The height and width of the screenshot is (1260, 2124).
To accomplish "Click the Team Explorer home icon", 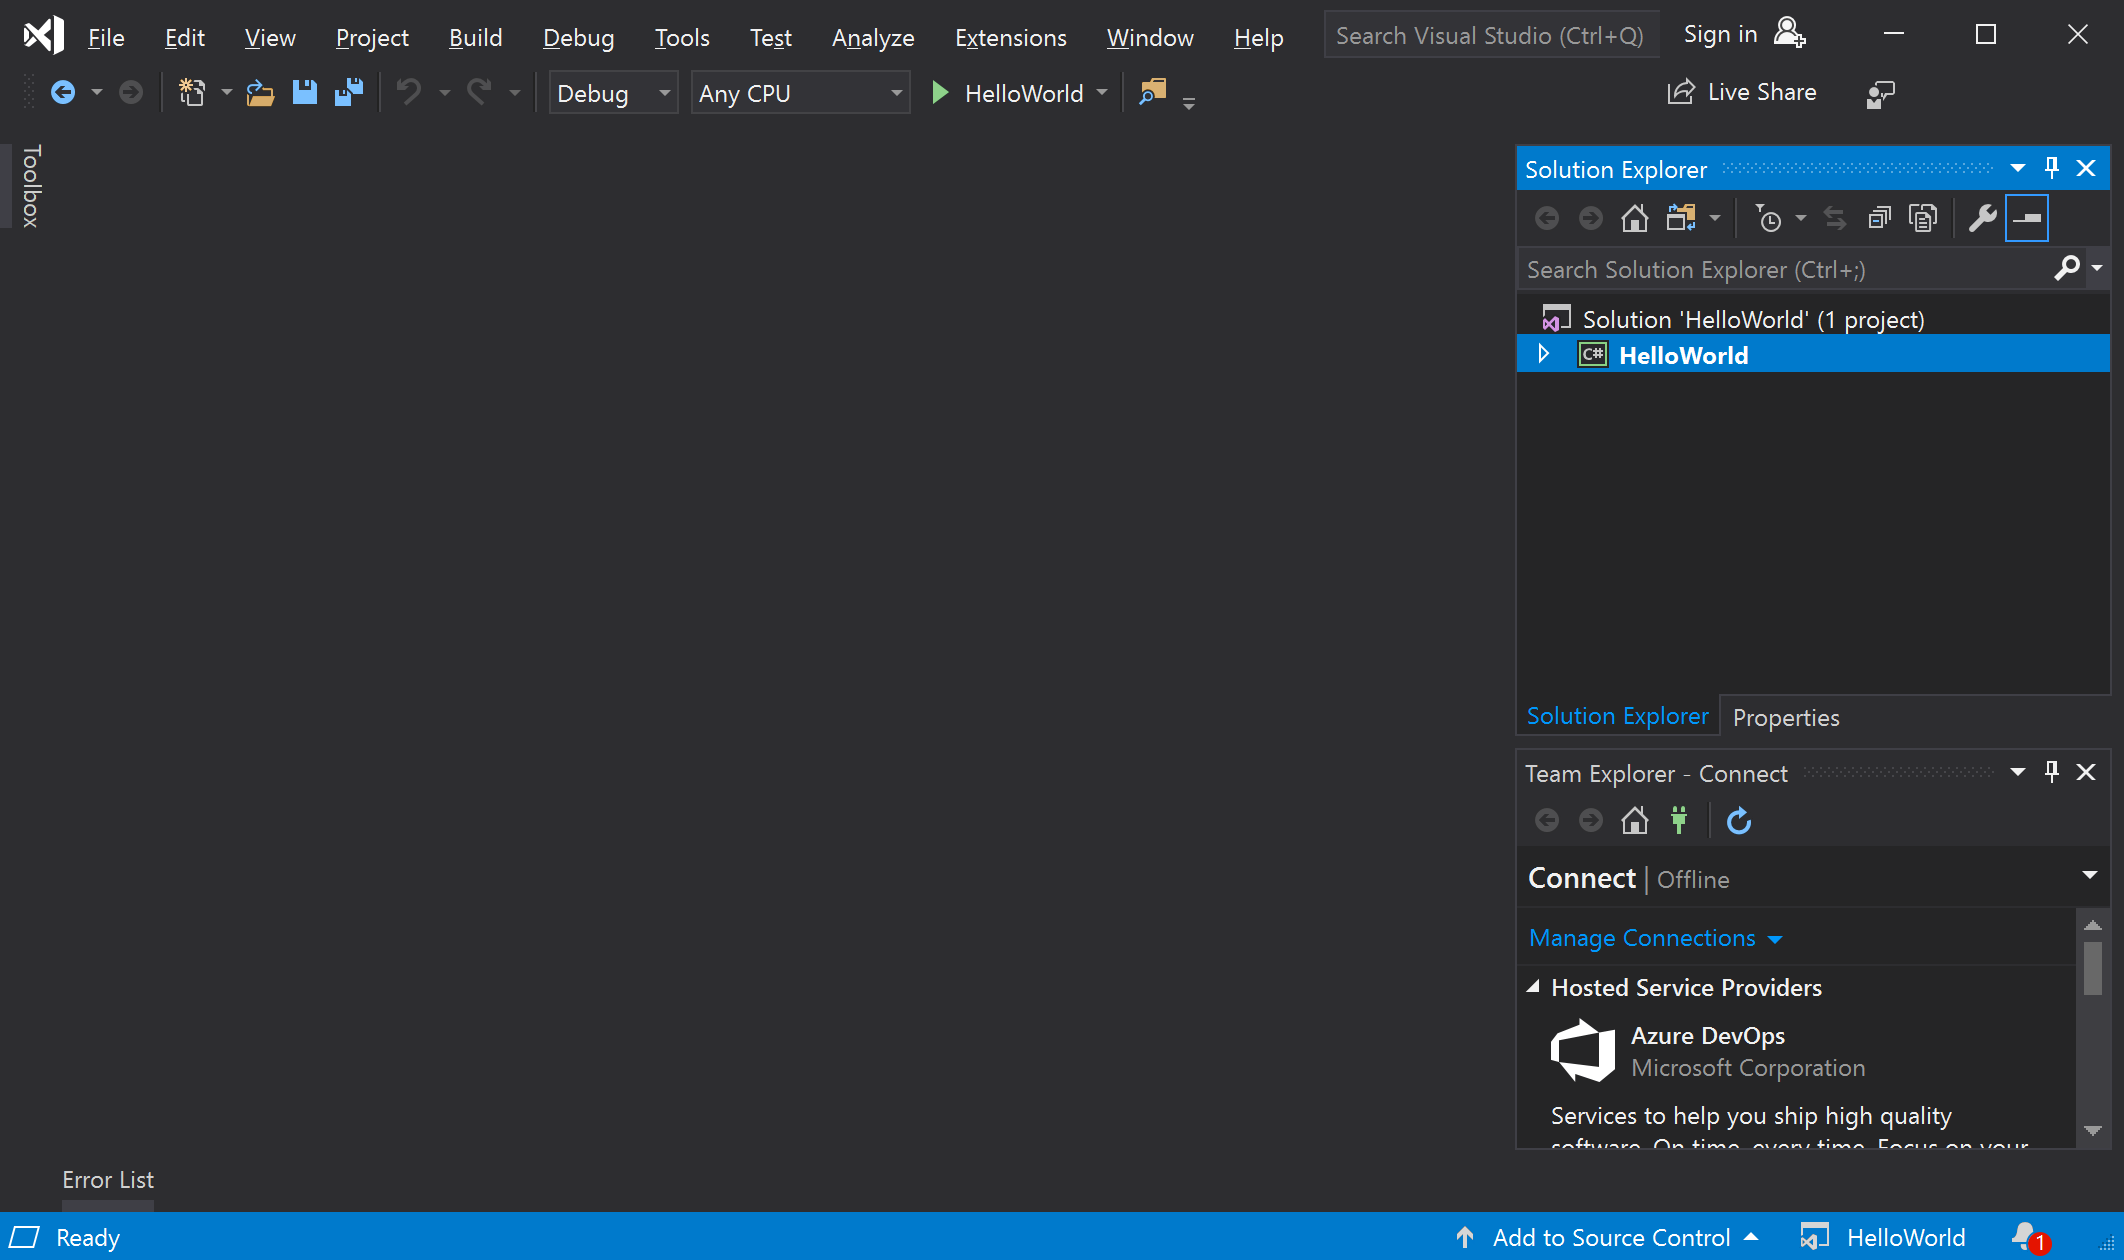I will click(1634, 820).
